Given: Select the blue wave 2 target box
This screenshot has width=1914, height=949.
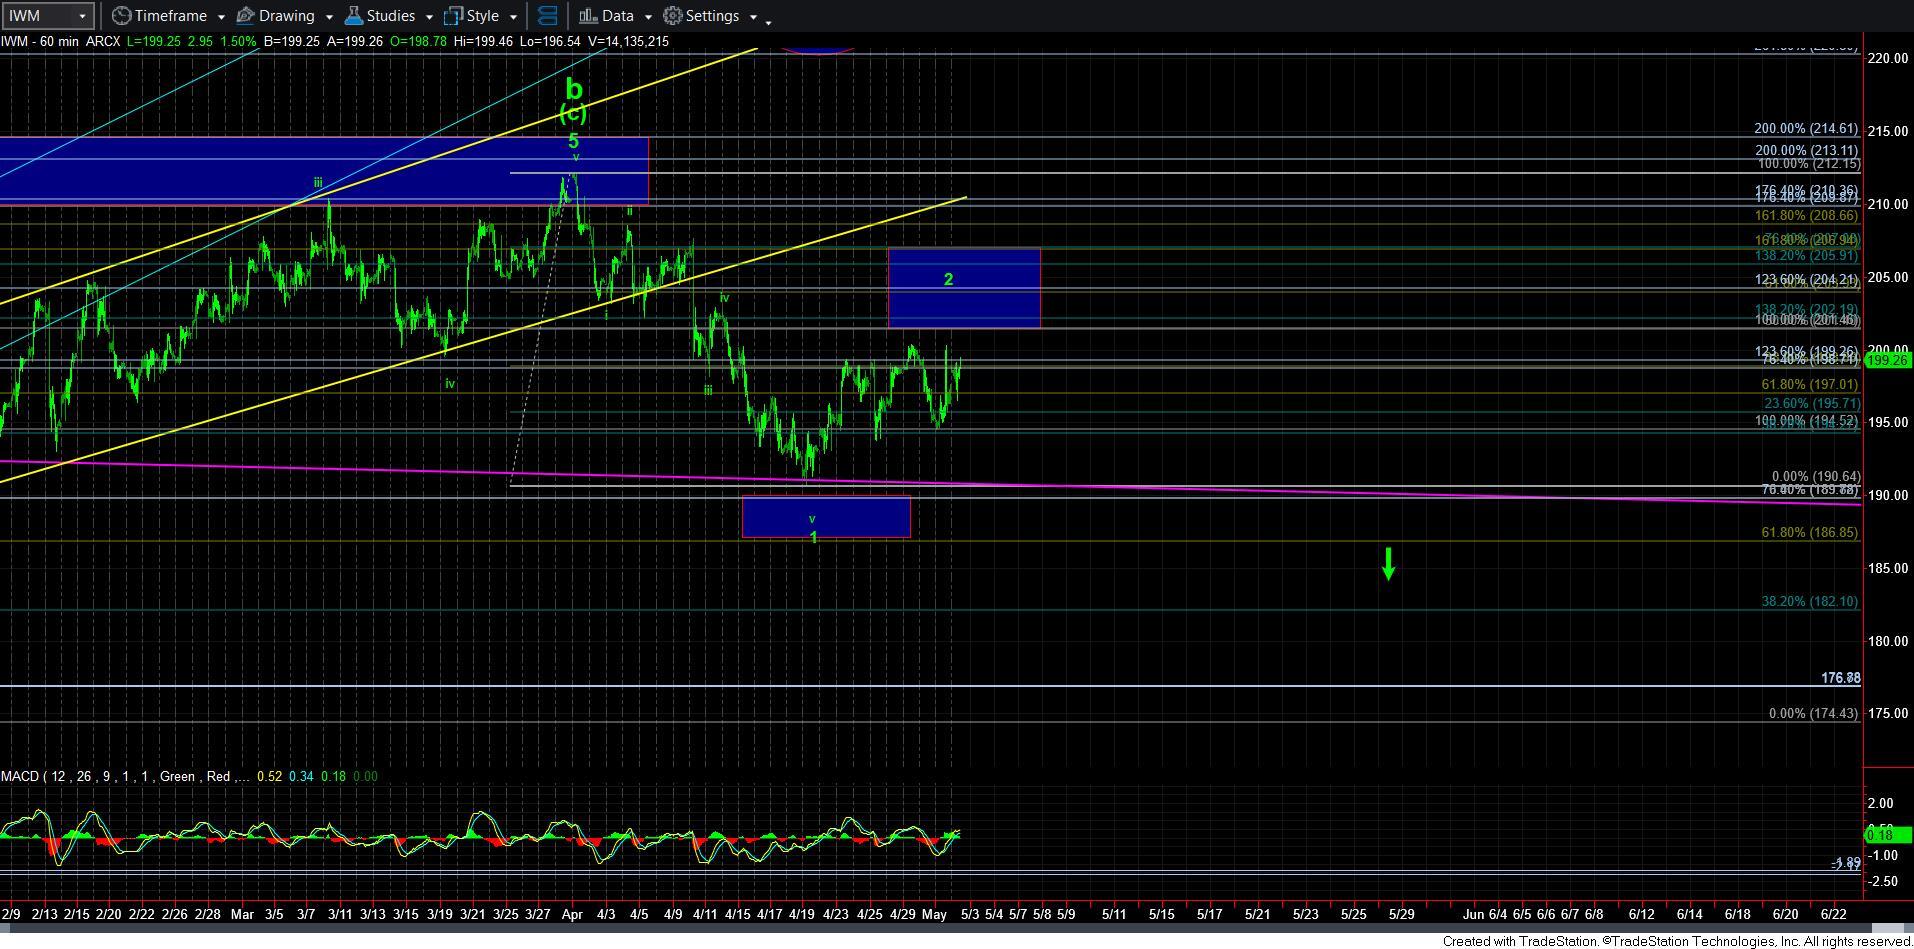Looking at the screenshot, I should point(963,288).
